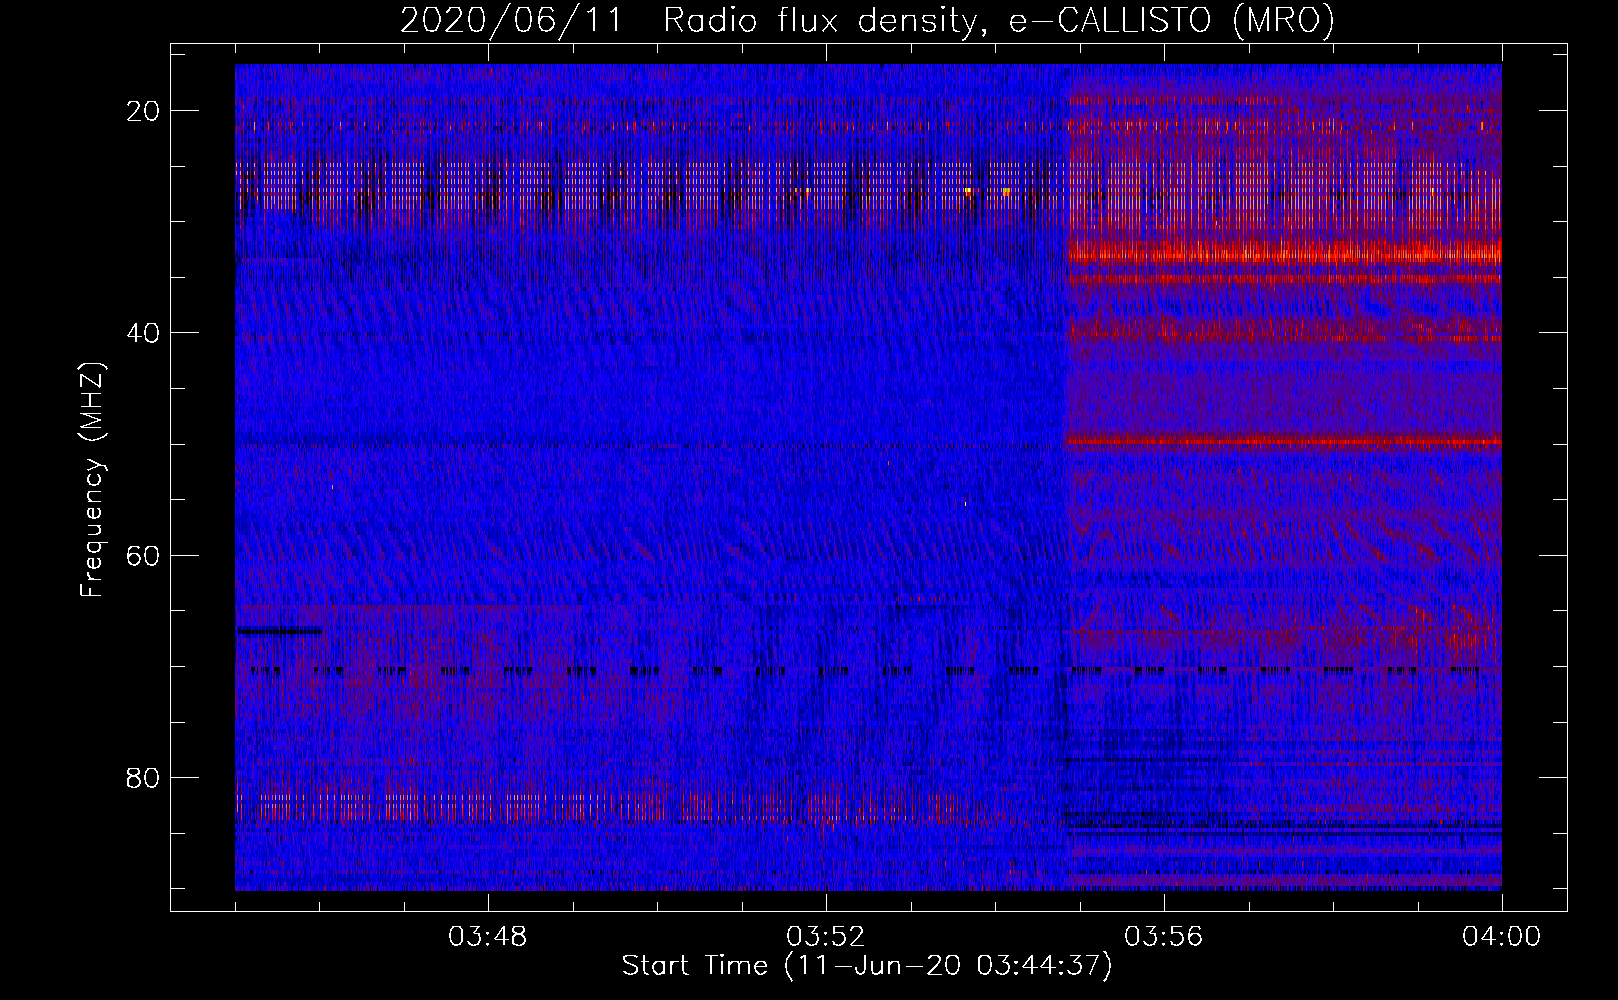Click the "80" frequency tick label
Image resolution: width=1618 pixels, height=1000 pixels.
[142, 776]
